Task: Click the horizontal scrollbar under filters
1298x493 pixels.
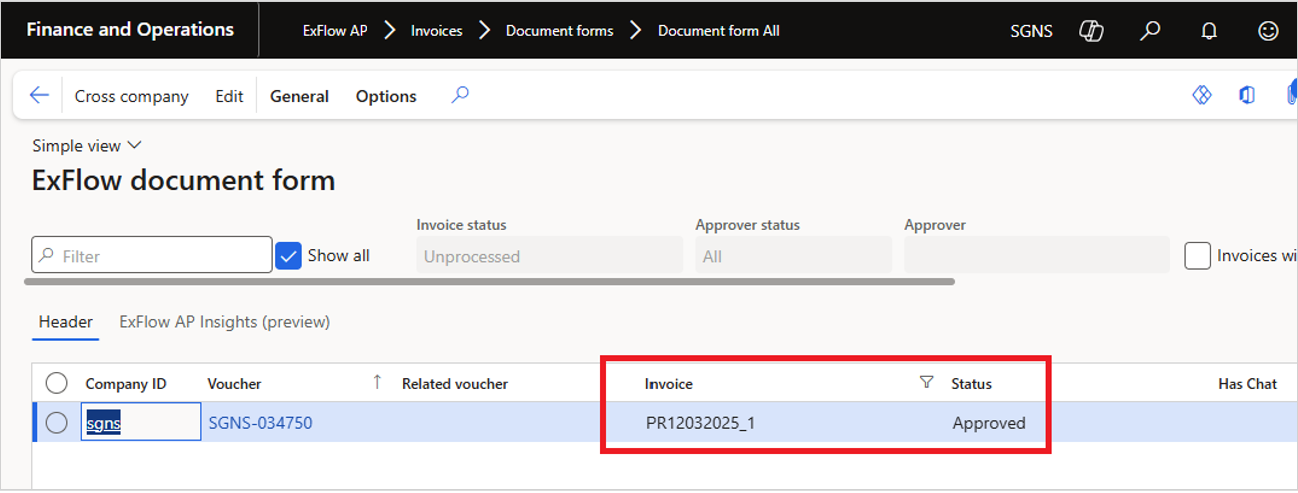Action: pyautogui.click(x=490, y=282)
